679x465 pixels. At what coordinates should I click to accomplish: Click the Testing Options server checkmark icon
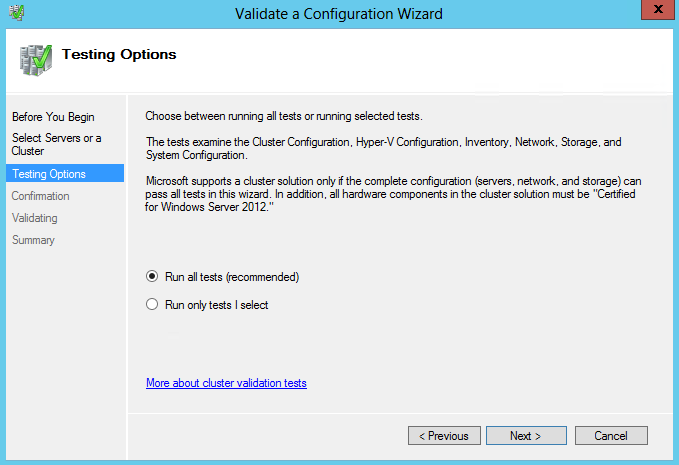36,60
